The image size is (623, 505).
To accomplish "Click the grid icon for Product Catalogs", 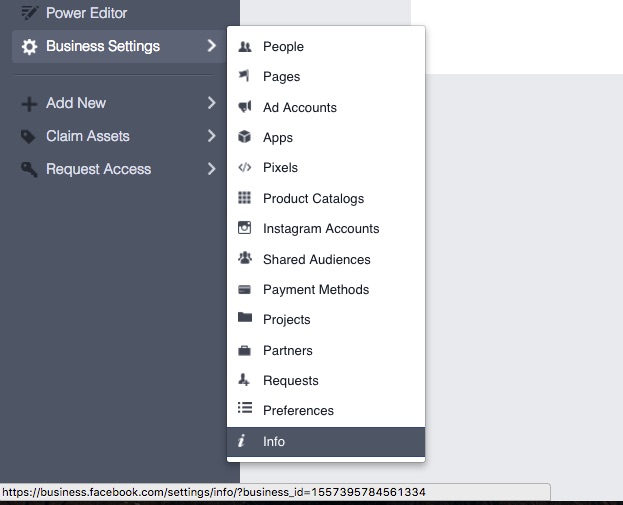I will click(245, 198).
